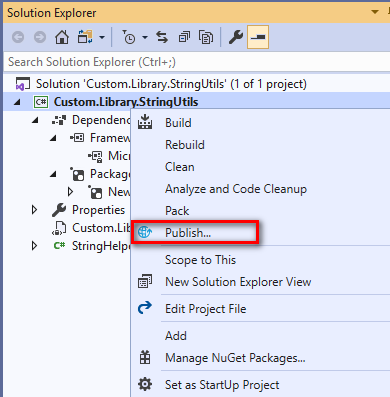Screen dimensions: 390x397
Task: Open Properties using the wrench toolbar icon
Action: (236, 37)
